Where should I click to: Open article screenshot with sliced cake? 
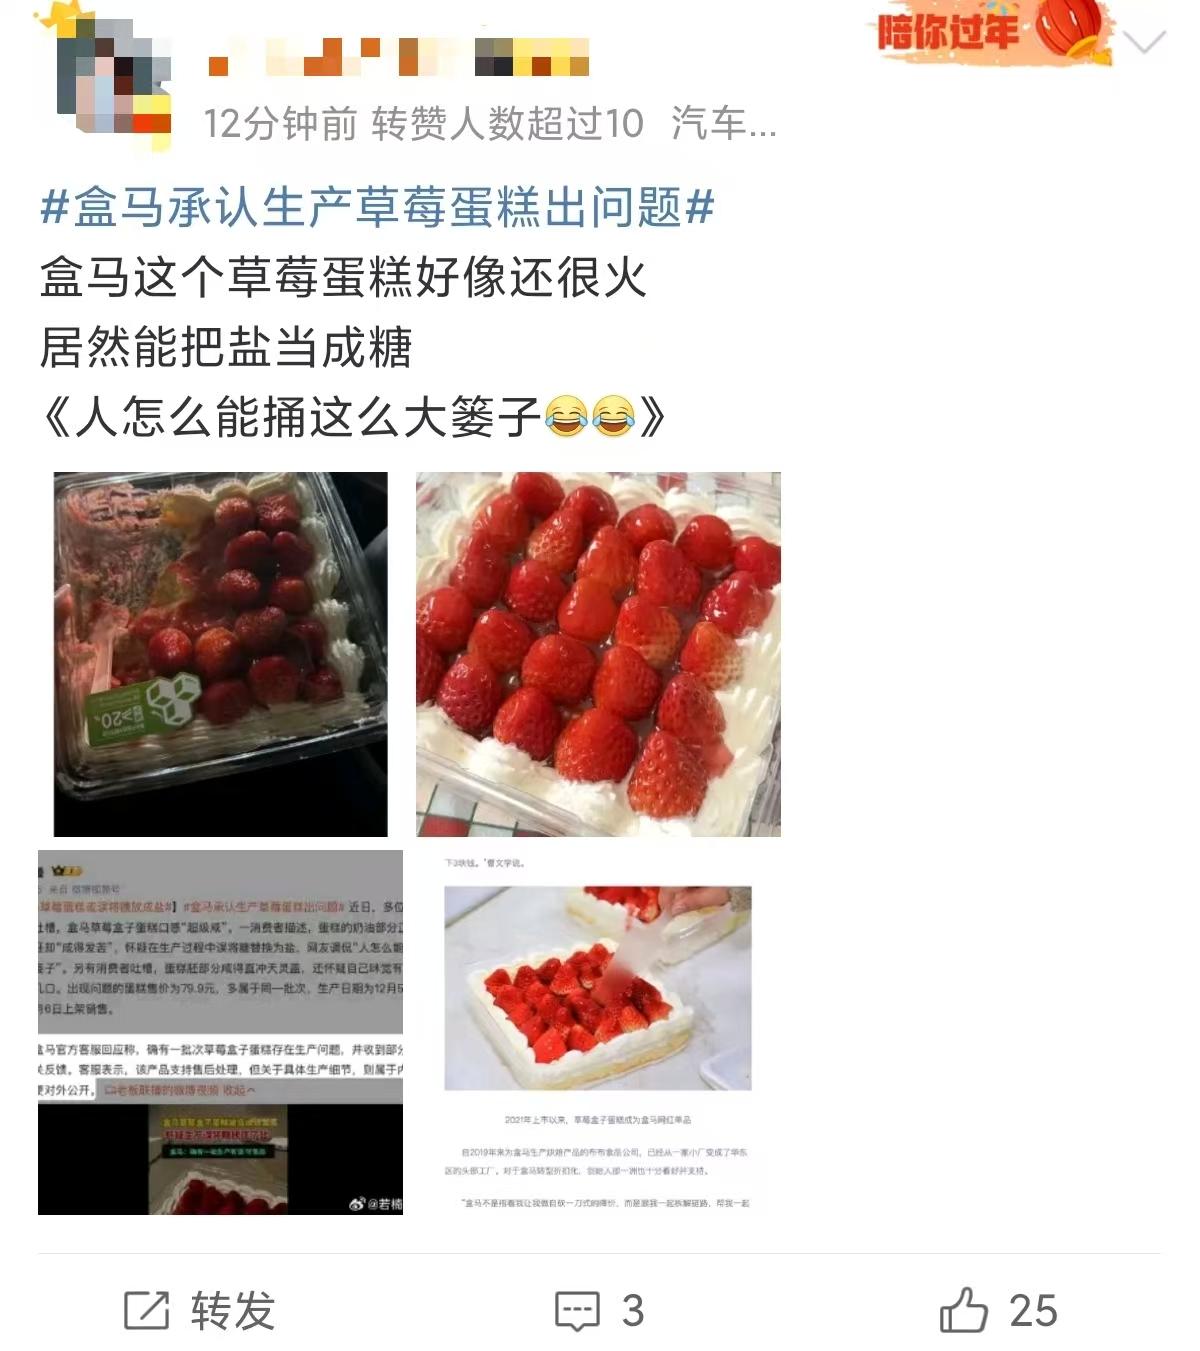(598, 1032)
